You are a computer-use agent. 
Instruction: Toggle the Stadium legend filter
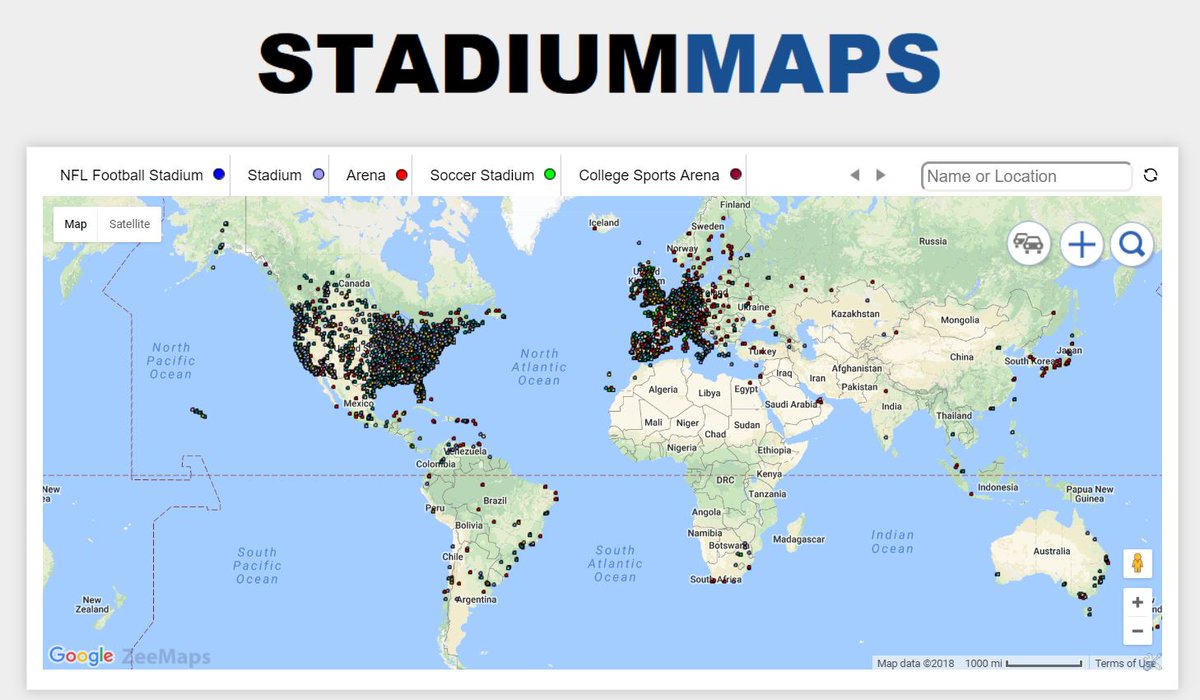click(x=286, y=175)
